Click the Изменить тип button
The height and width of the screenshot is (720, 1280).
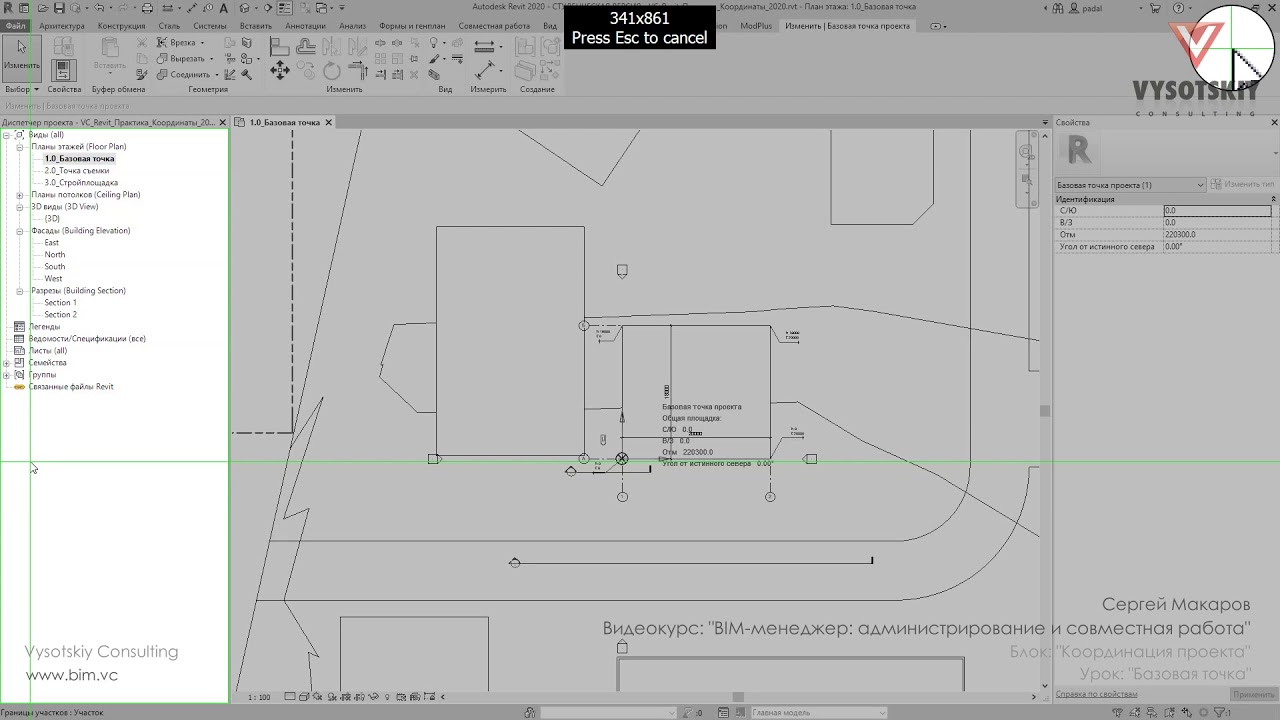(1244, 185)
